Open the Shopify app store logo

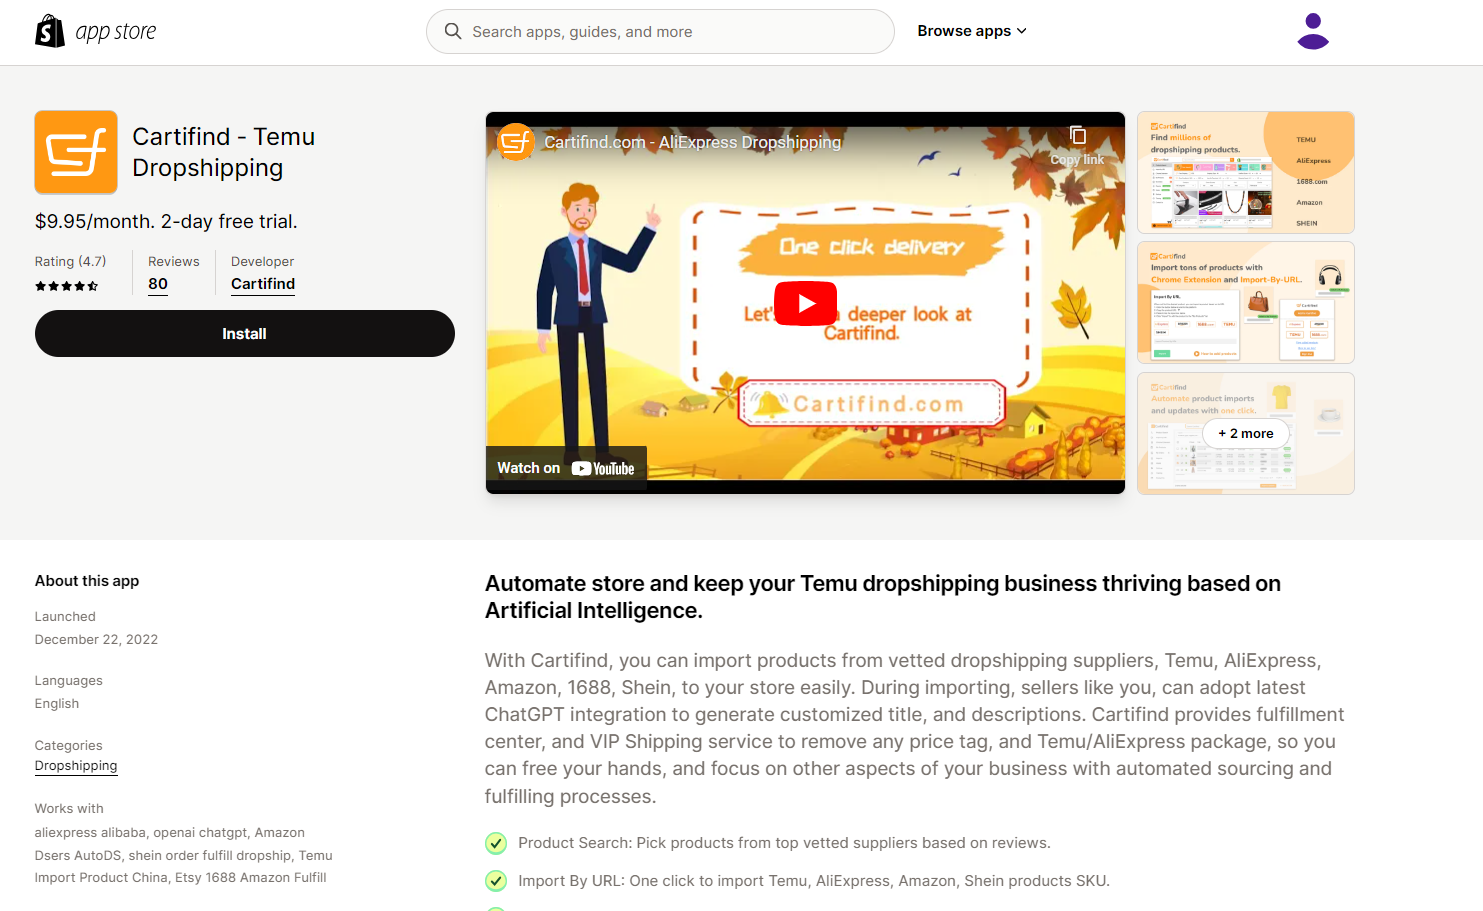pyautogui.click(x=96, y=31)
